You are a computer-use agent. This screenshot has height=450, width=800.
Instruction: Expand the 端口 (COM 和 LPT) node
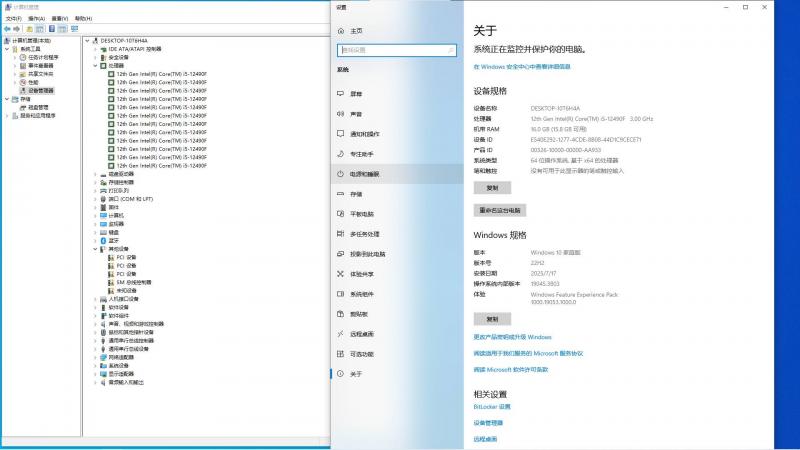pos(95,199)
